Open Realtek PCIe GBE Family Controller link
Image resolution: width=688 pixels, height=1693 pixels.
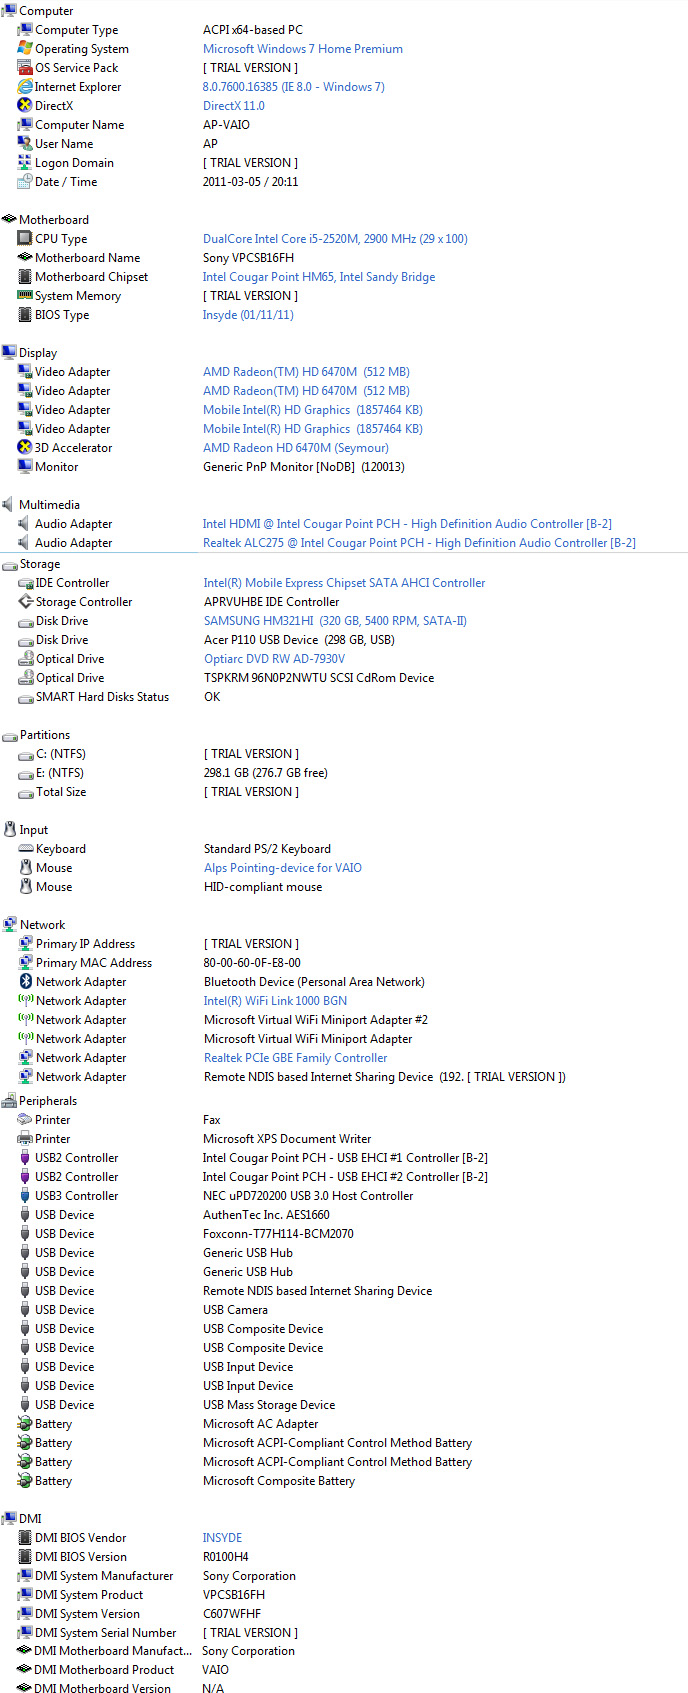tap(296, 1058)
